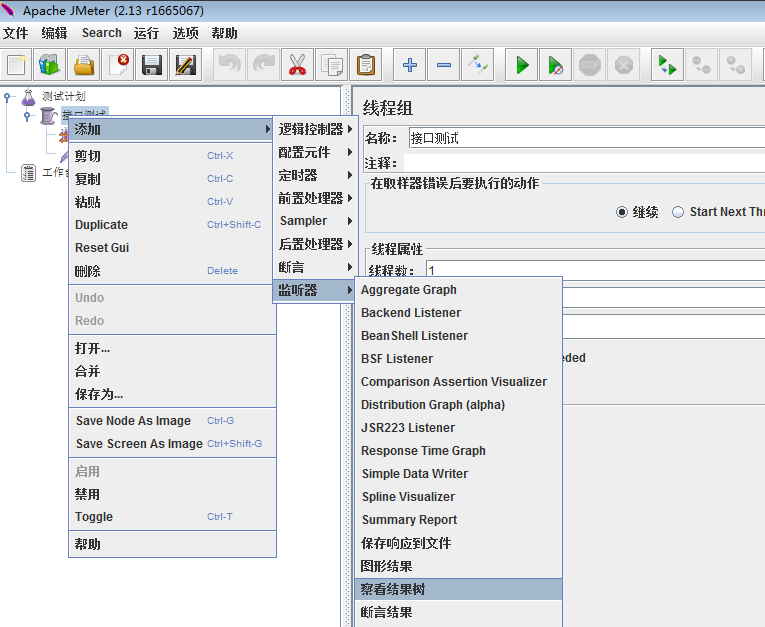Click the 名称 input field
The height and width of the screenshot is (627, 765).
(586, 138)
